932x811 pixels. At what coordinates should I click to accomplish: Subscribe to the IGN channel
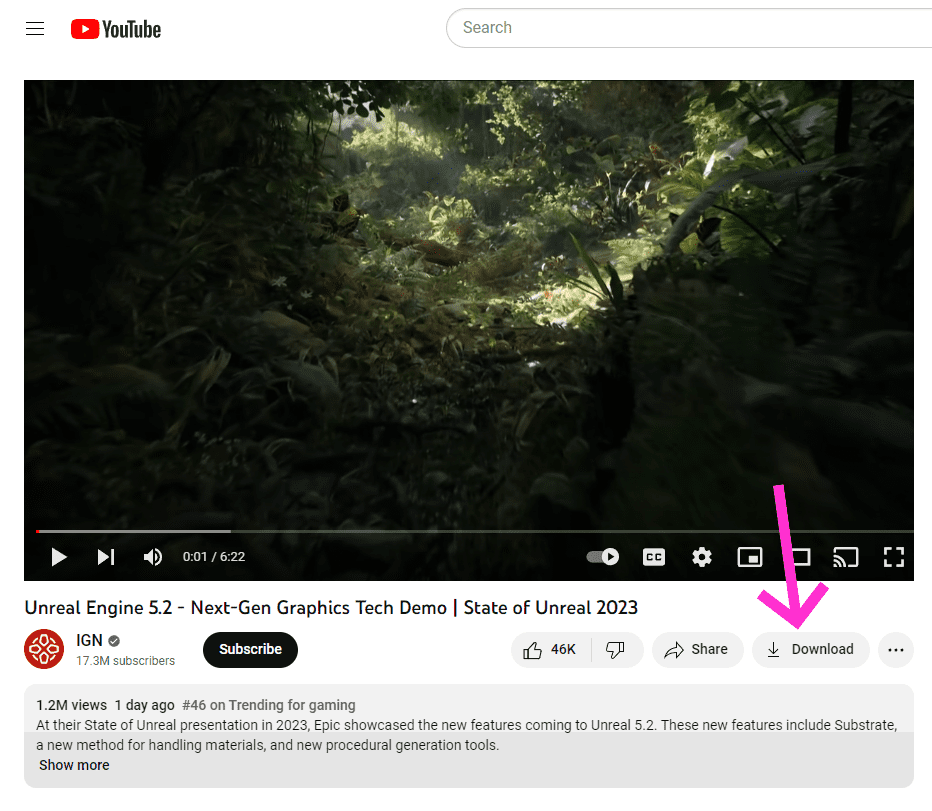(x=250, y=649)
